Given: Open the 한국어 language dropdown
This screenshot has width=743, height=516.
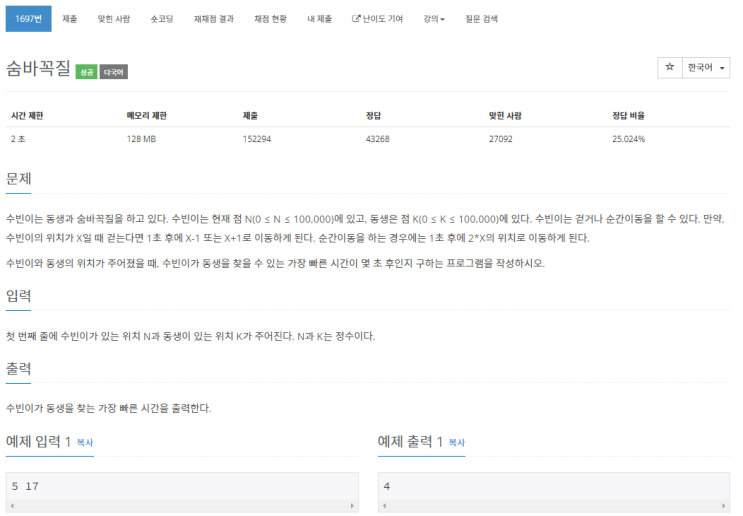Looking at the screenshot, I should pyautogui.click(x=706, y=67).
